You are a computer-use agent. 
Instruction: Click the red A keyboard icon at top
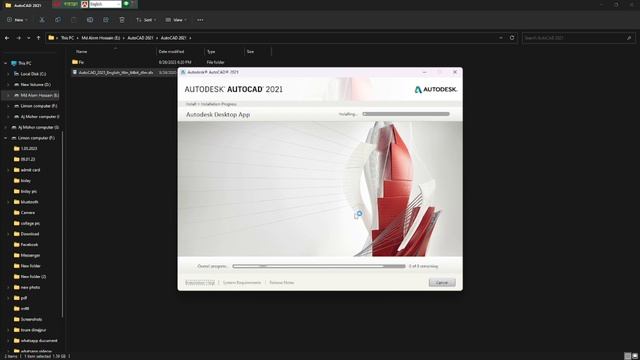(84, 4)
